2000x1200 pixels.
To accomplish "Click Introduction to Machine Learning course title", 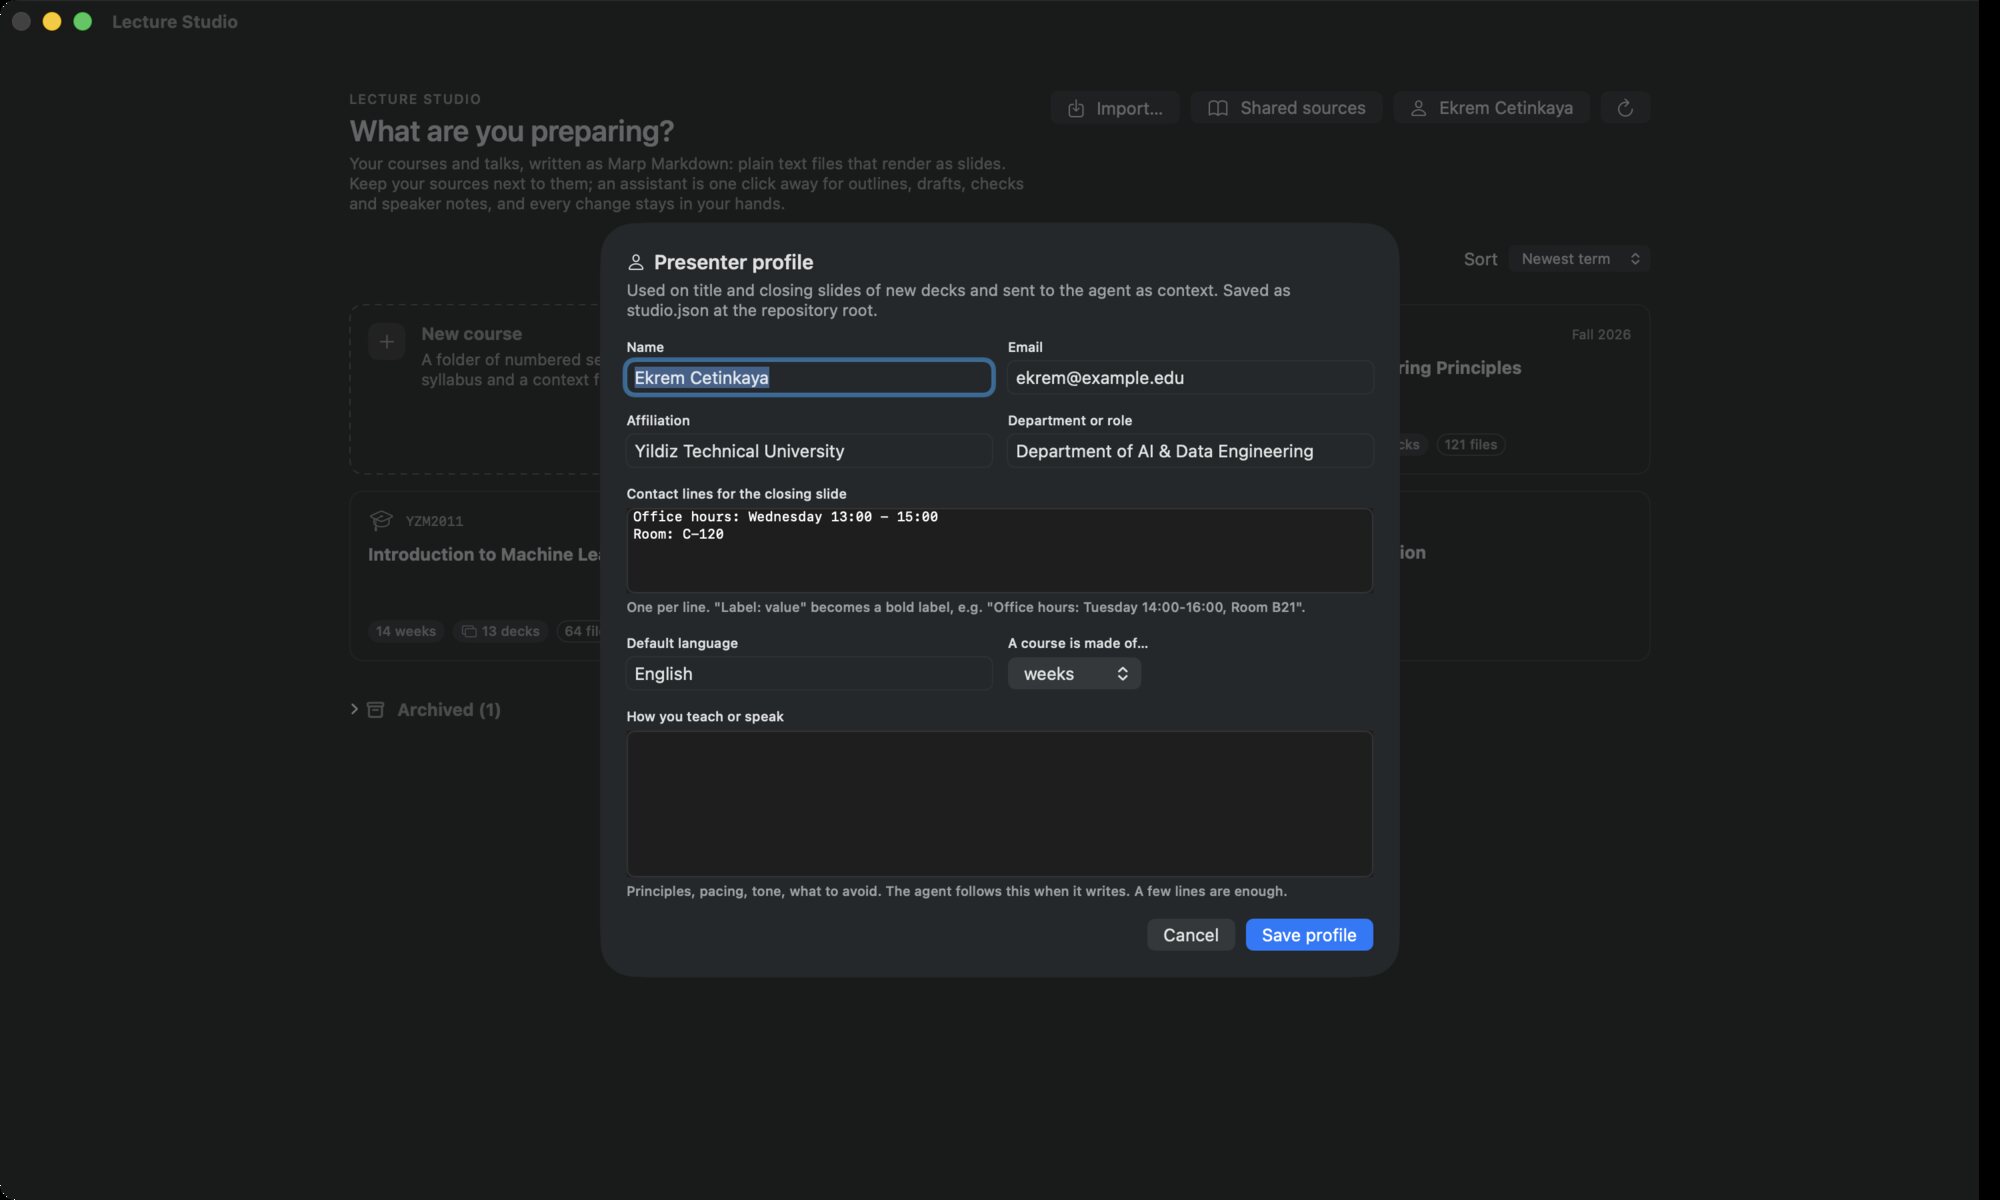I will point(484,554).
